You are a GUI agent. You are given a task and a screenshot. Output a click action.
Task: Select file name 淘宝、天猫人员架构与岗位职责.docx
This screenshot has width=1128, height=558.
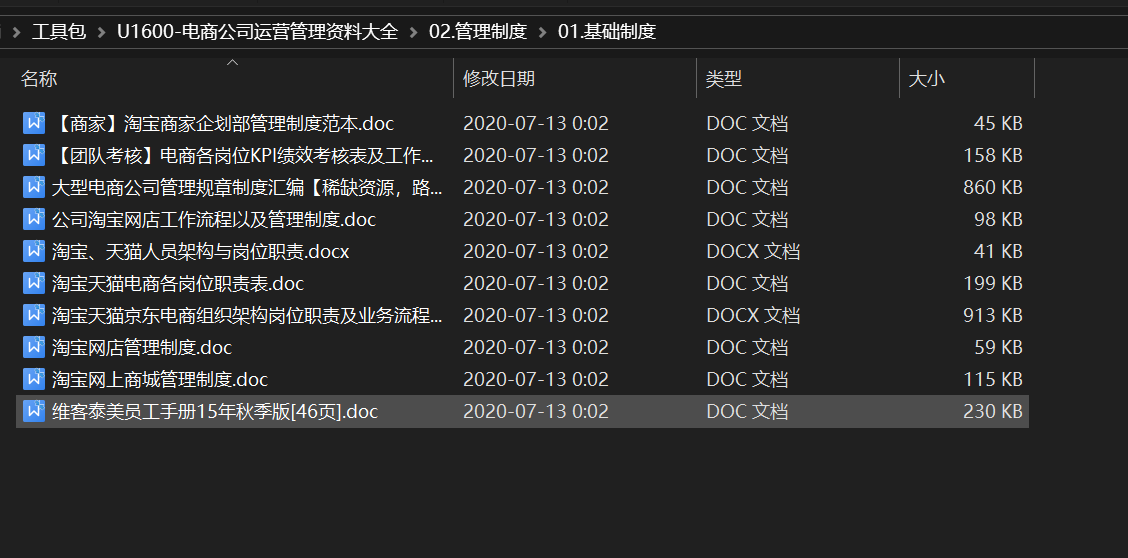pos(201,251)
